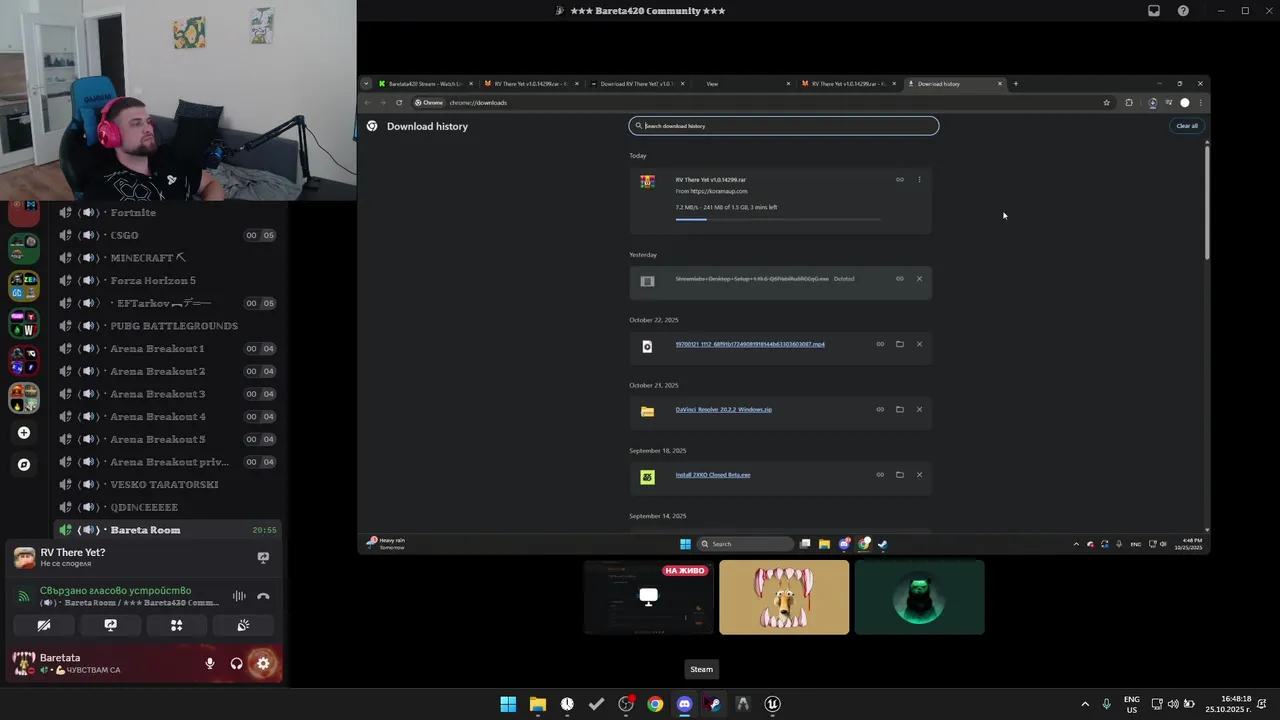Image resolution: width=1280 pixels, height=720 pixels.
Task: Mute microphone in Discord user panel
Action: [210, 663]
